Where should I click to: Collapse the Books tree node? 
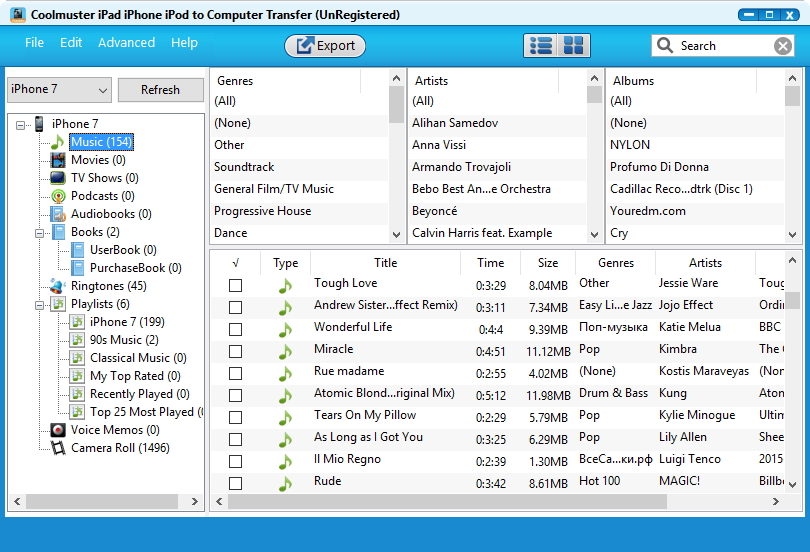click(39, 232)
